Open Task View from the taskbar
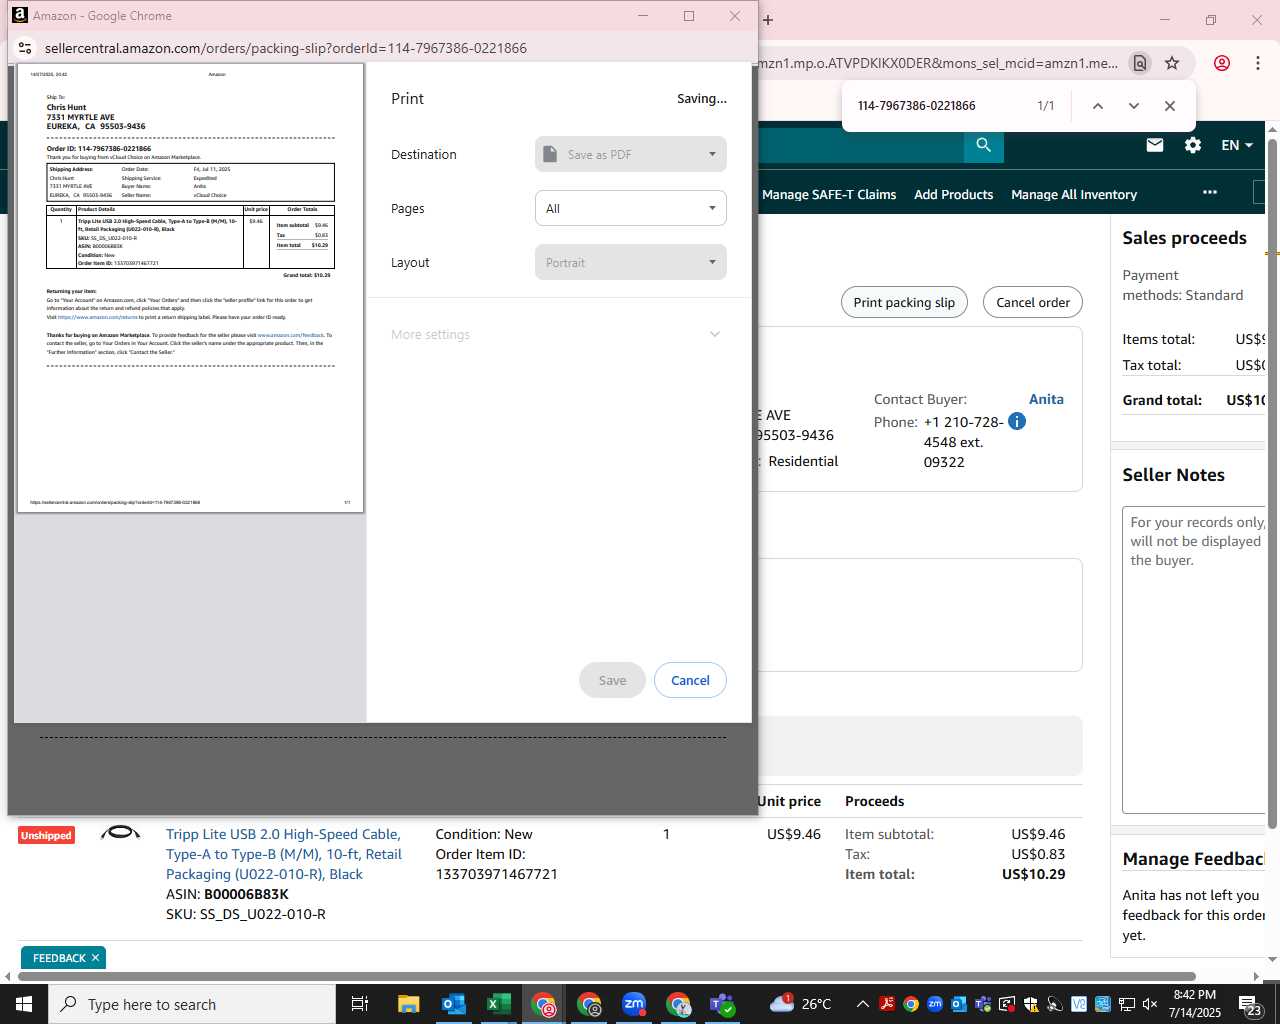1280x1024 pixels. pos(360,1004)
